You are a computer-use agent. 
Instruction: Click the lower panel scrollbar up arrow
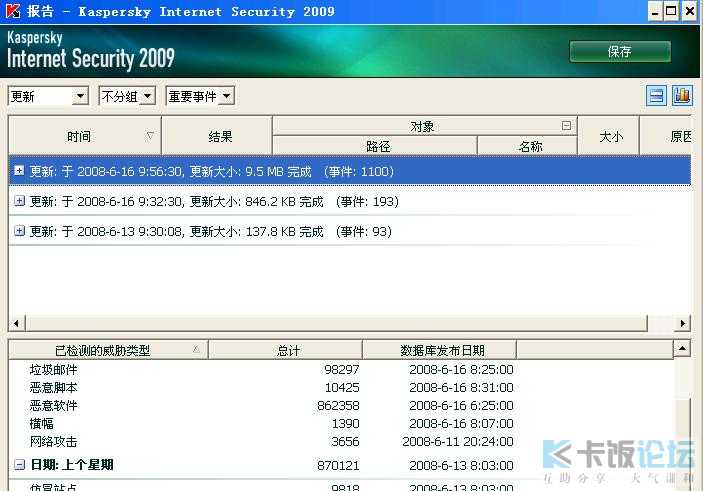pyautogui.click(x=682, y=348)
